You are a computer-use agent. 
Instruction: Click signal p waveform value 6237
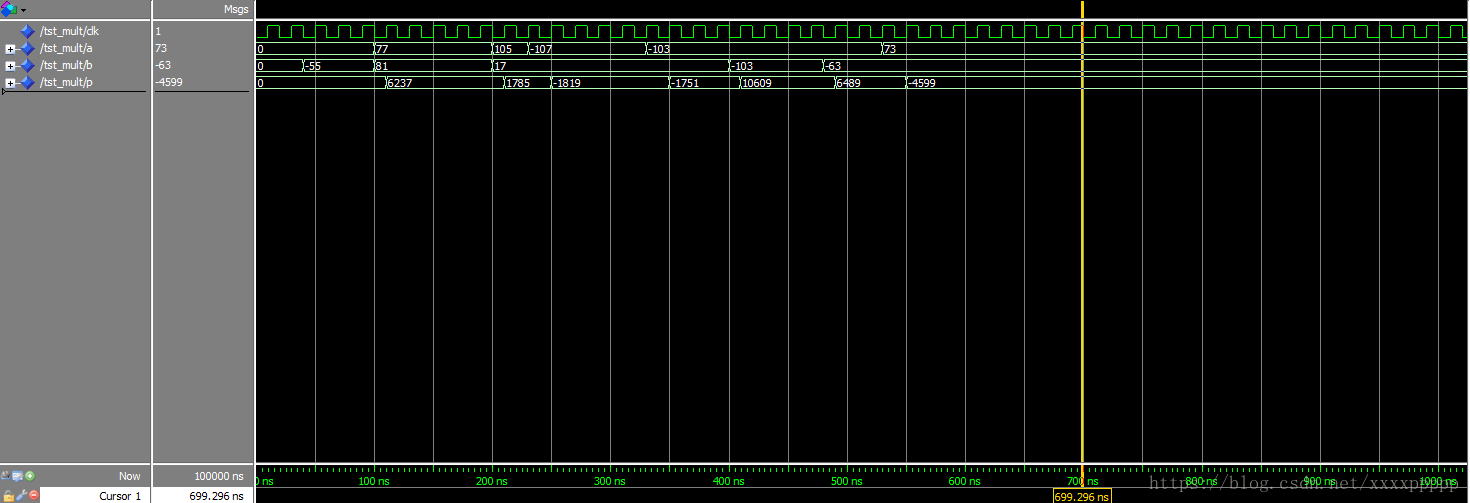[399, 82]
